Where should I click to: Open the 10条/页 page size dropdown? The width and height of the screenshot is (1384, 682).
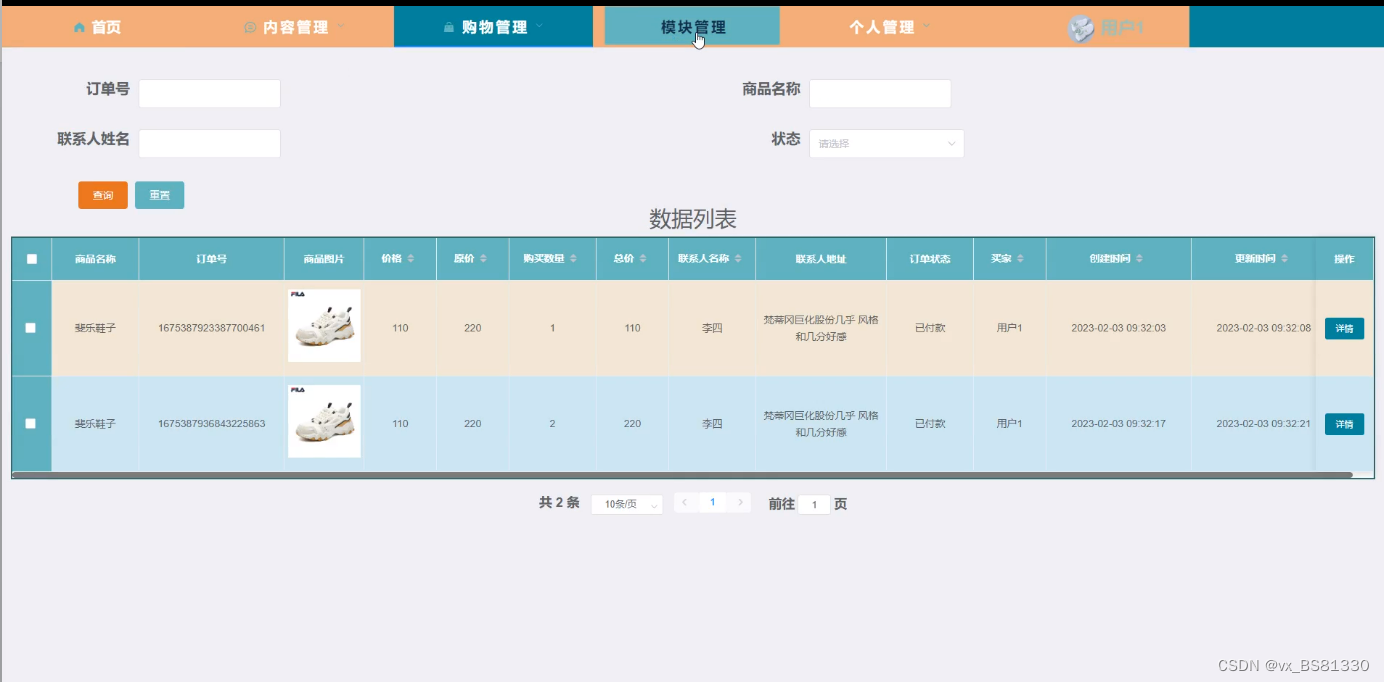tap(627, 505)
